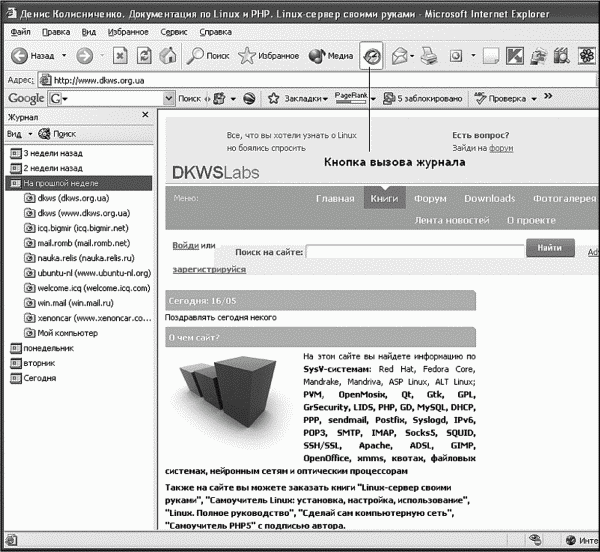Click the site search input field
This screenshot has height=552, width=600.
(414, 251)
